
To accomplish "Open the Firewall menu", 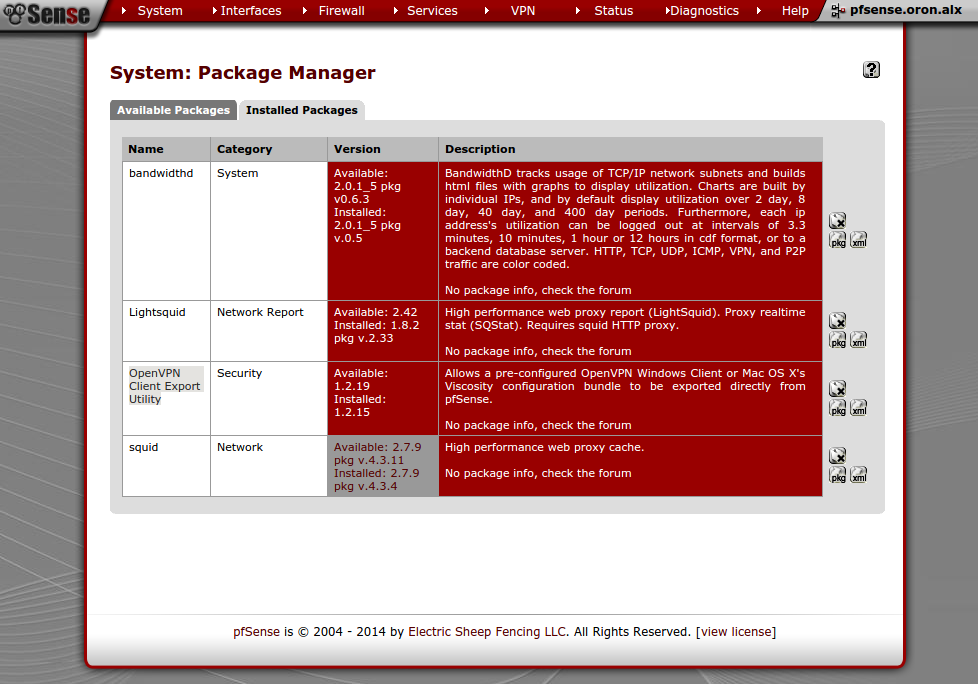I will (x=342, y=11).
